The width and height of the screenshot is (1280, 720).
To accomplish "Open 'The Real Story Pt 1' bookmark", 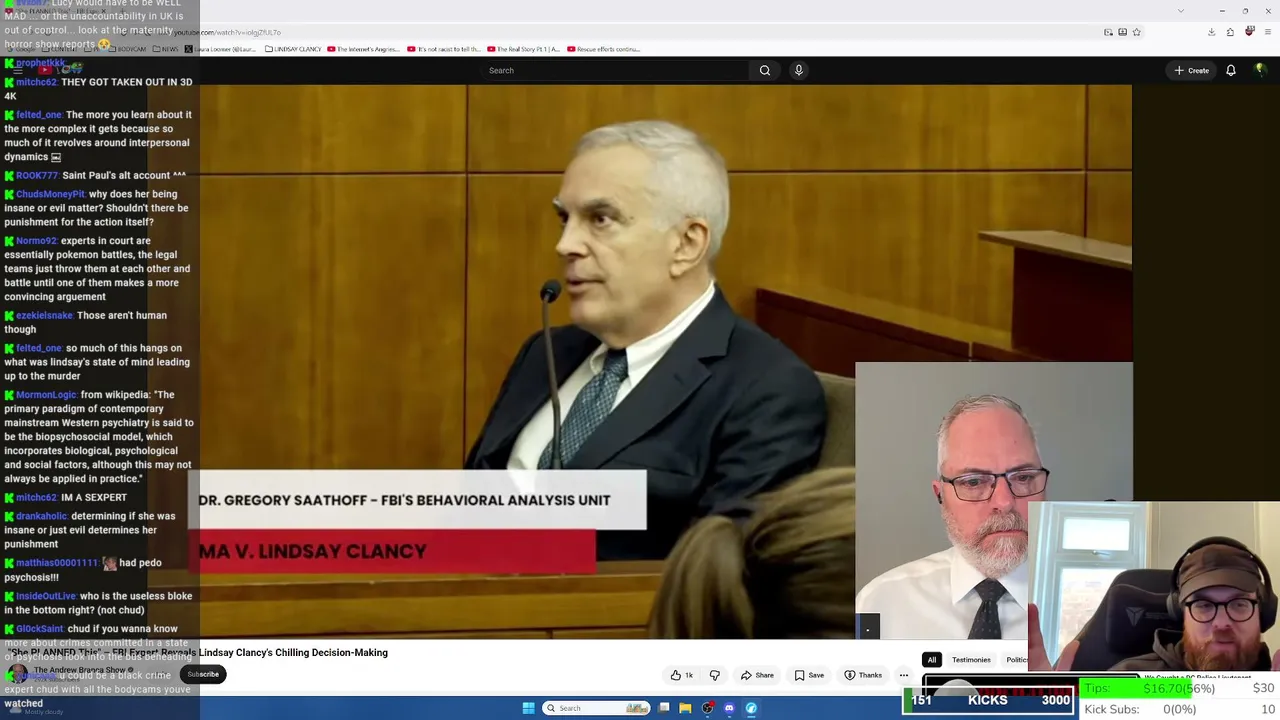I will click(524, 49).
